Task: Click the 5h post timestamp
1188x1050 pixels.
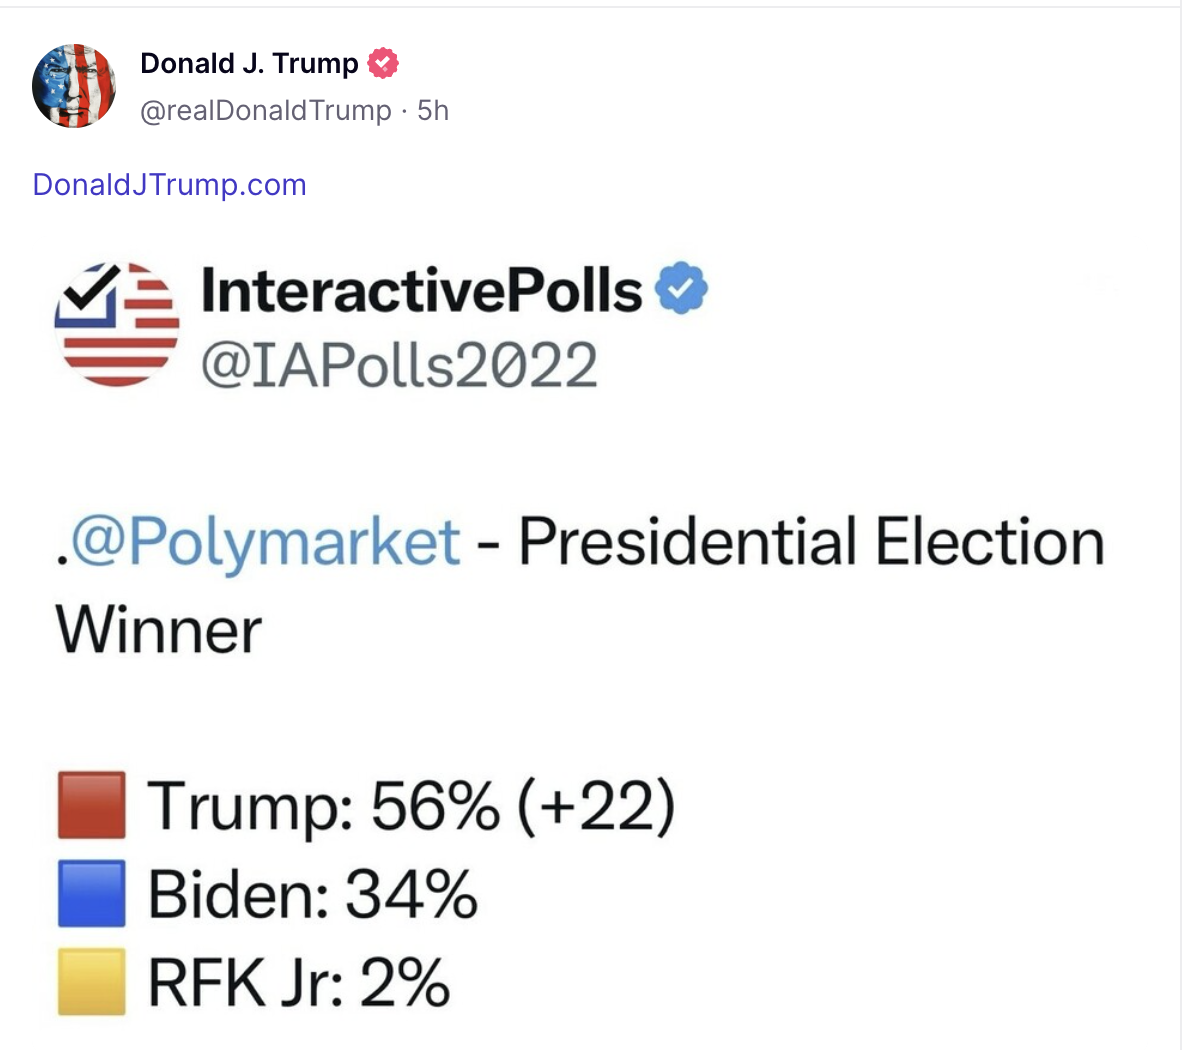Action: 433,110
